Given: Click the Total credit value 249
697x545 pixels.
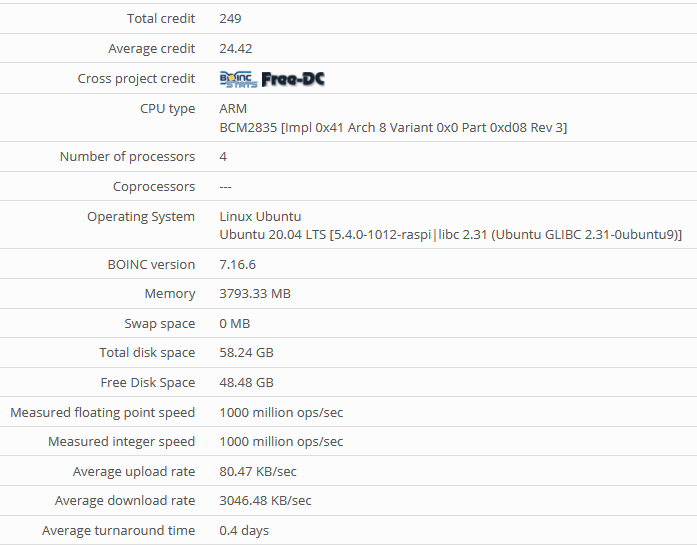Looking at the screenshot, I should pos(230,19).
